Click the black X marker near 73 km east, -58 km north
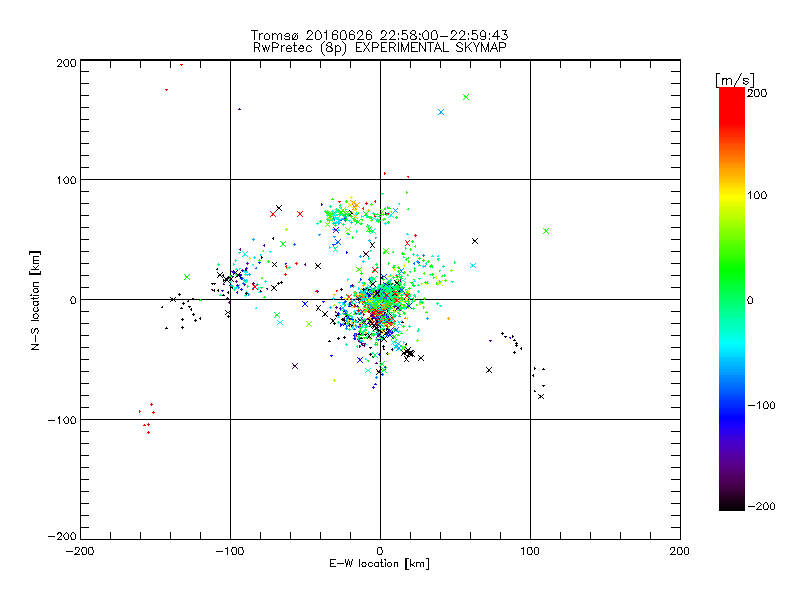The image size is (800, 600). pos(489,370)
